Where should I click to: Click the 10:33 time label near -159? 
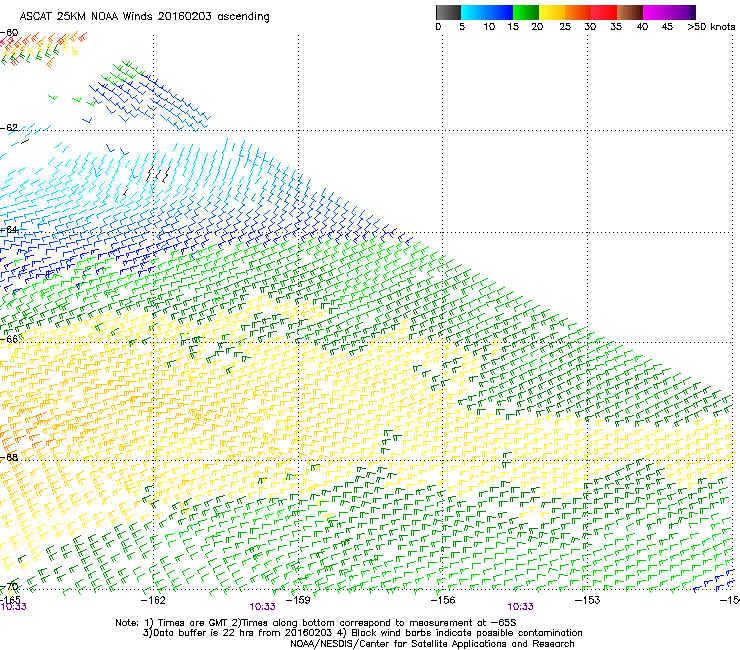coord(262,607)
